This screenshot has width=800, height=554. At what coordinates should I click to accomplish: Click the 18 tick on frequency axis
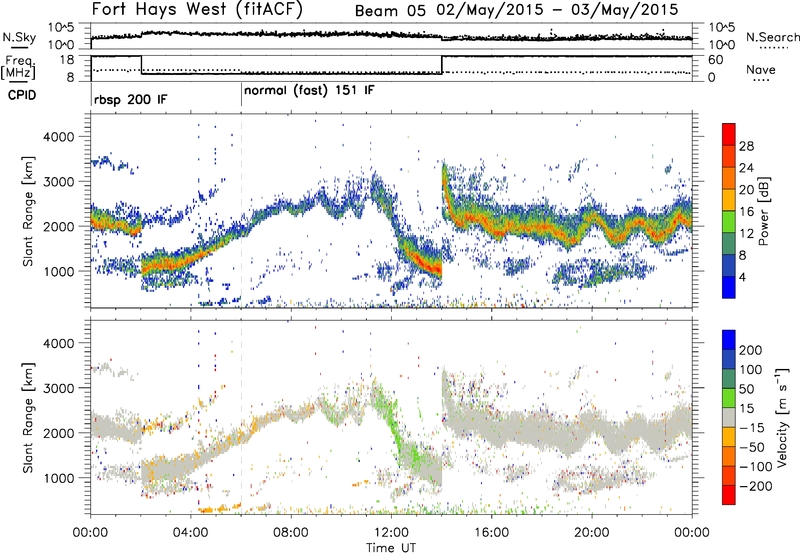(67, 59)
